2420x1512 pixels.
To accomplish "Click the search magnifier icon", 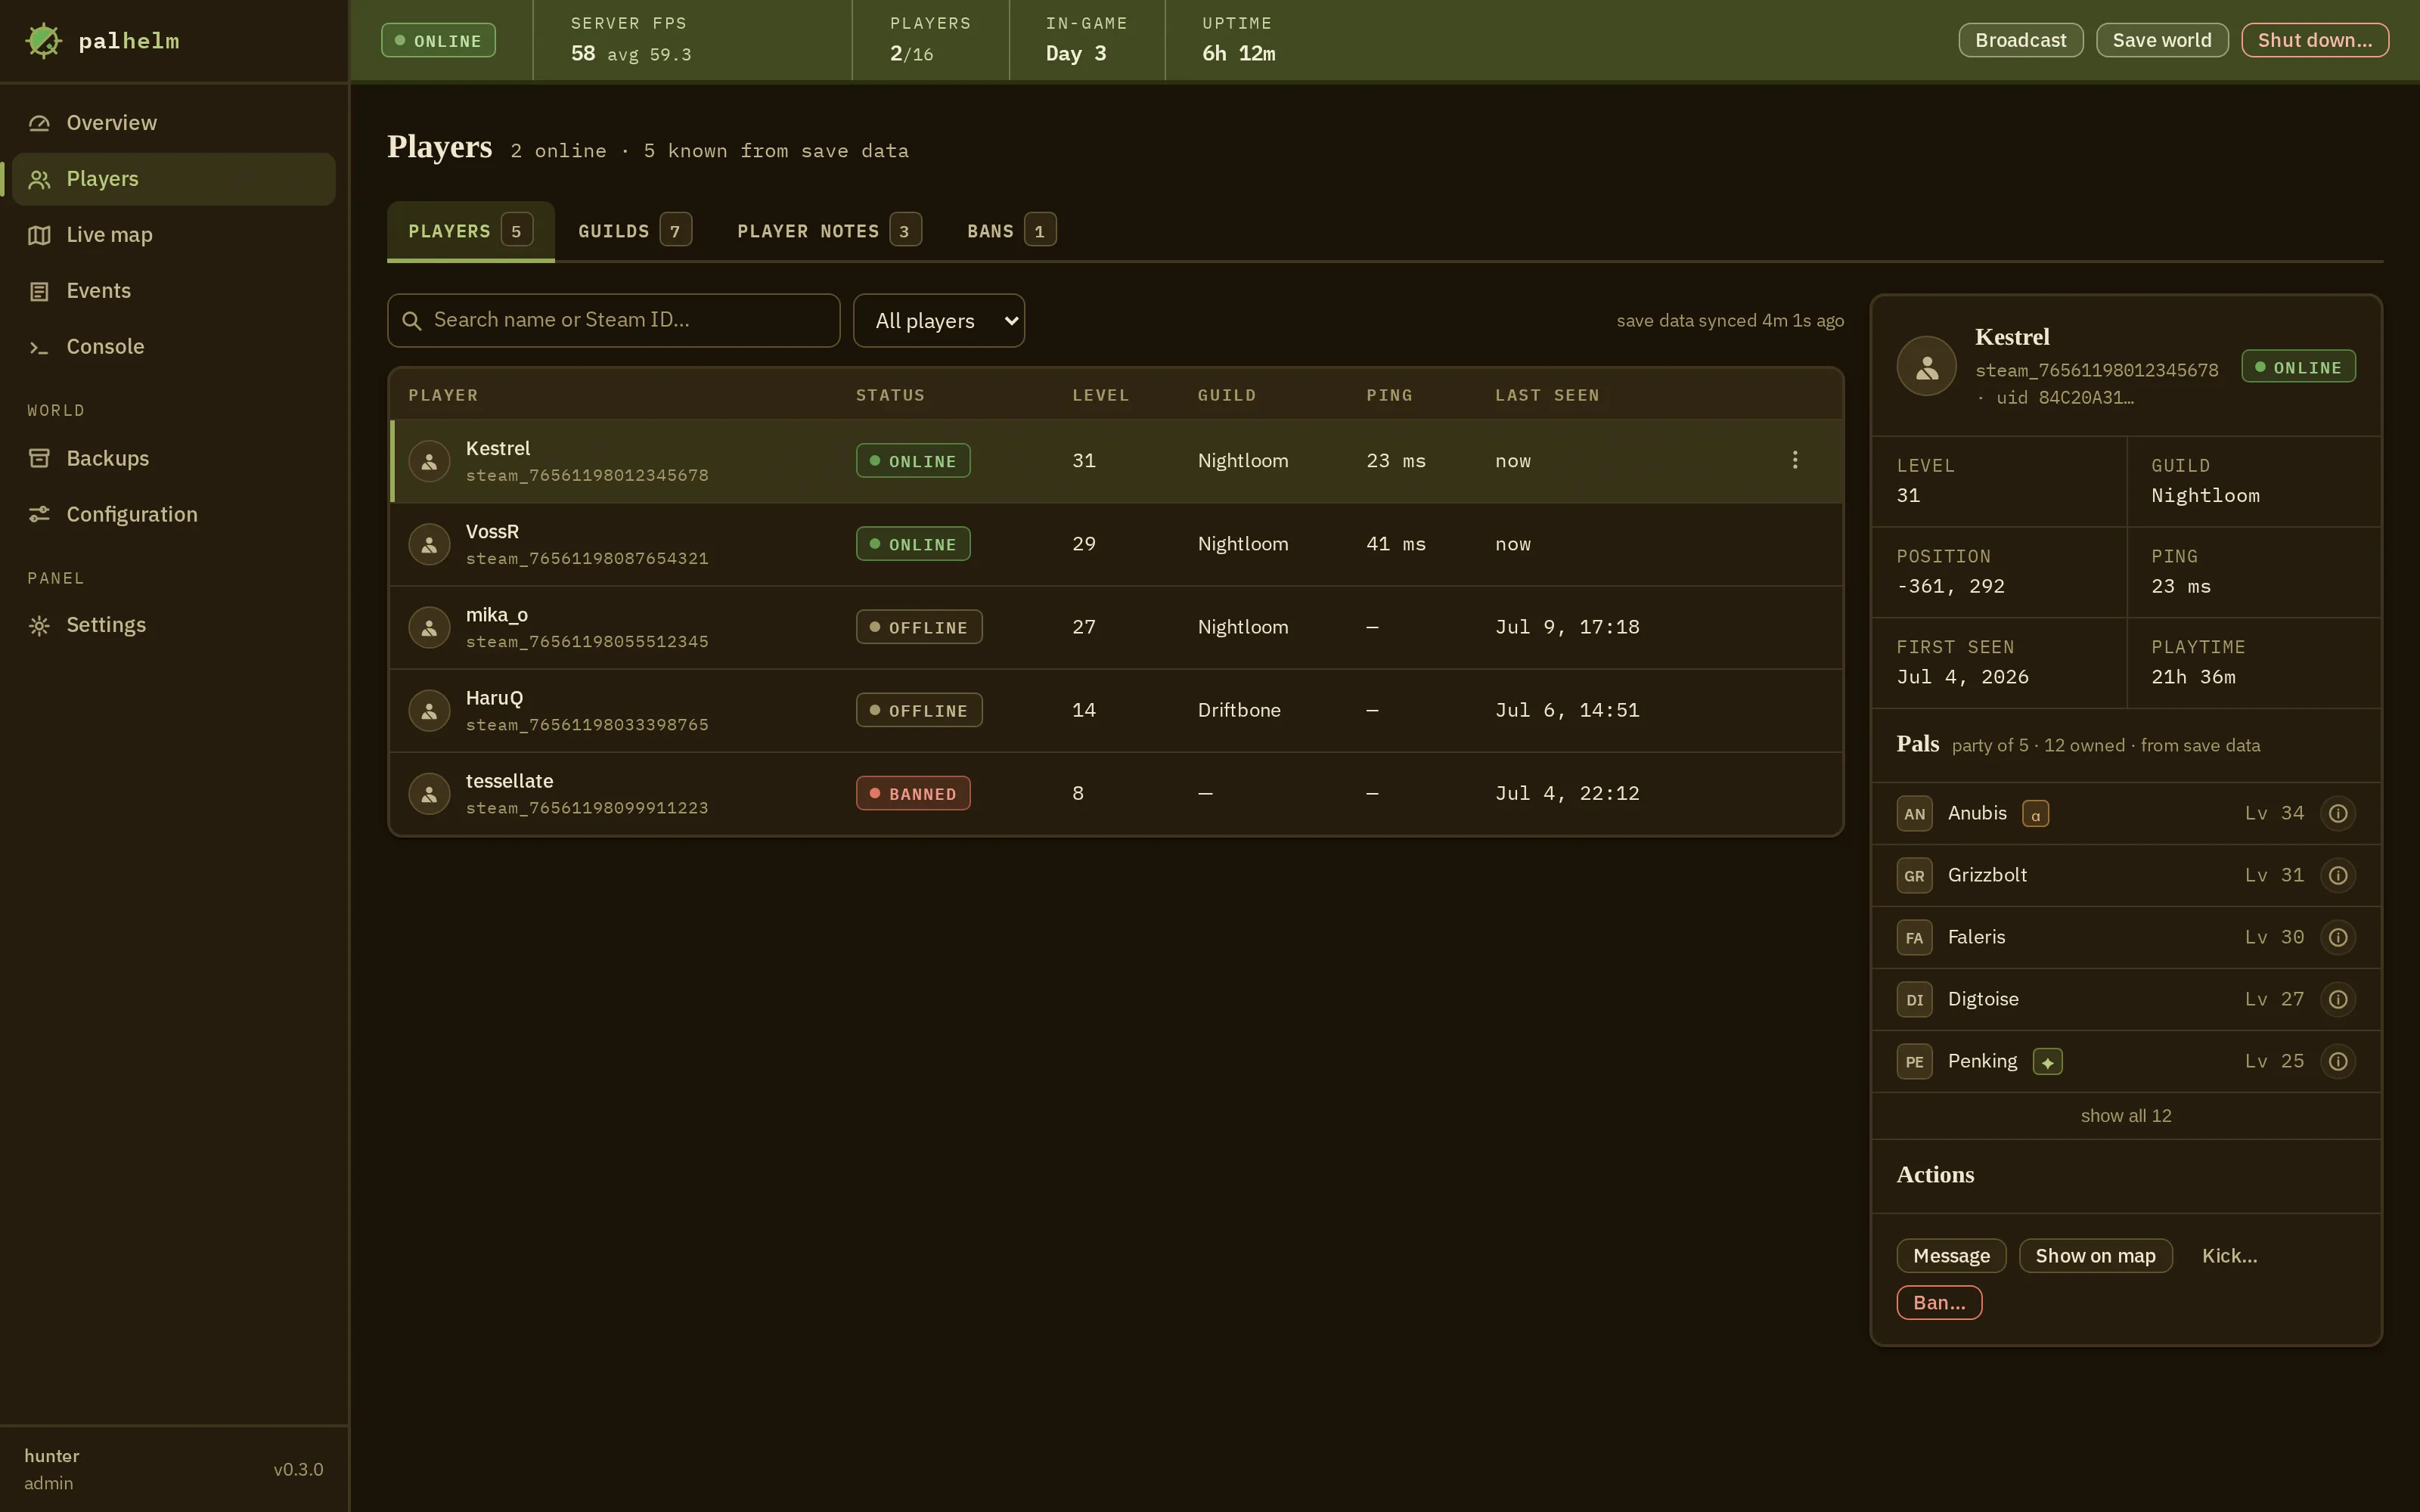I will click(x=411, y=321).
